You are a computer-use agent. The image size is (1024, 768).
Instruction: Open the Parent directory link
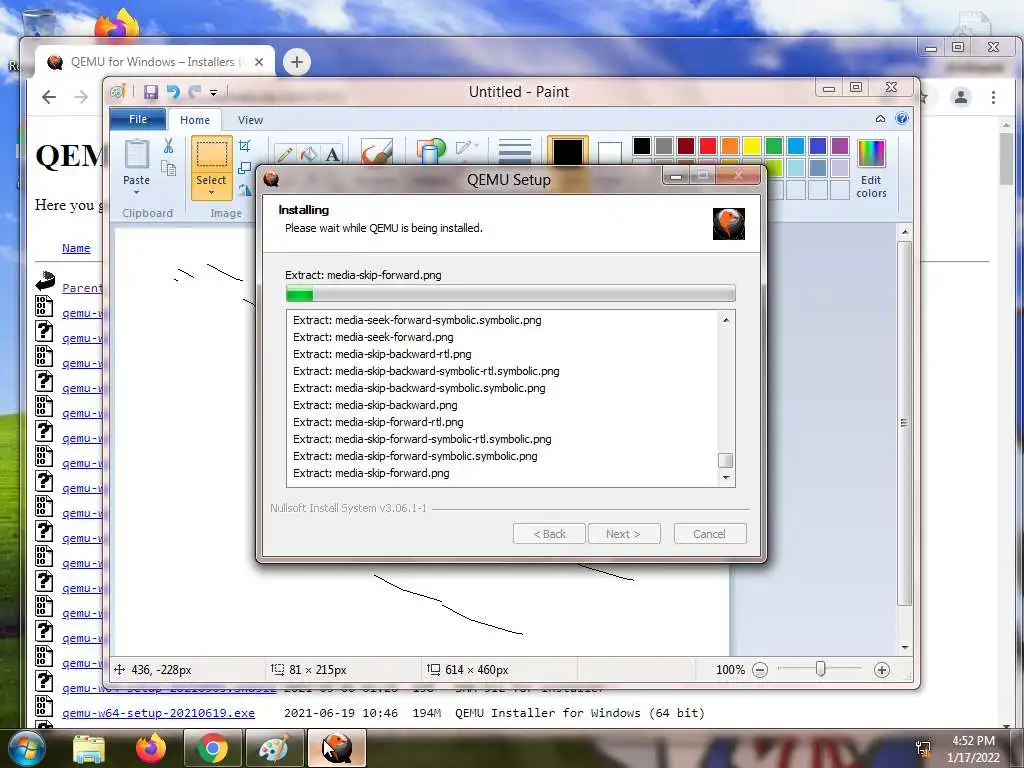pyautogui.click(x=82, y=288)
